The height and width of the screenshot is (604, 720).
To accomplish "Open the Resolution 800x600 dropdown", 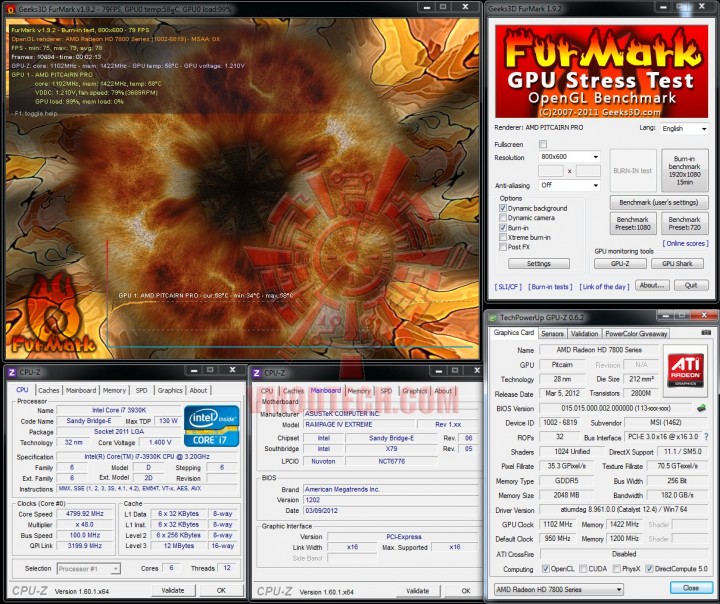I will pyautogui.click(x=569, y=157).
